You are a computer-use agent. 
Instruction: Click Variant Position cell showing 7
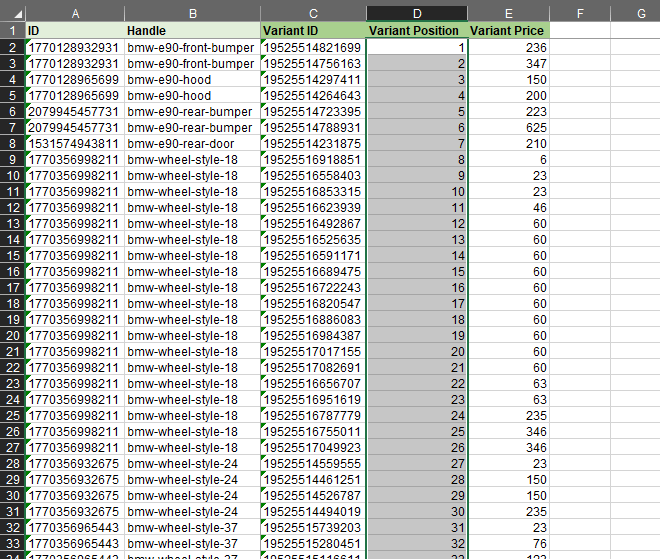point(417,144)
